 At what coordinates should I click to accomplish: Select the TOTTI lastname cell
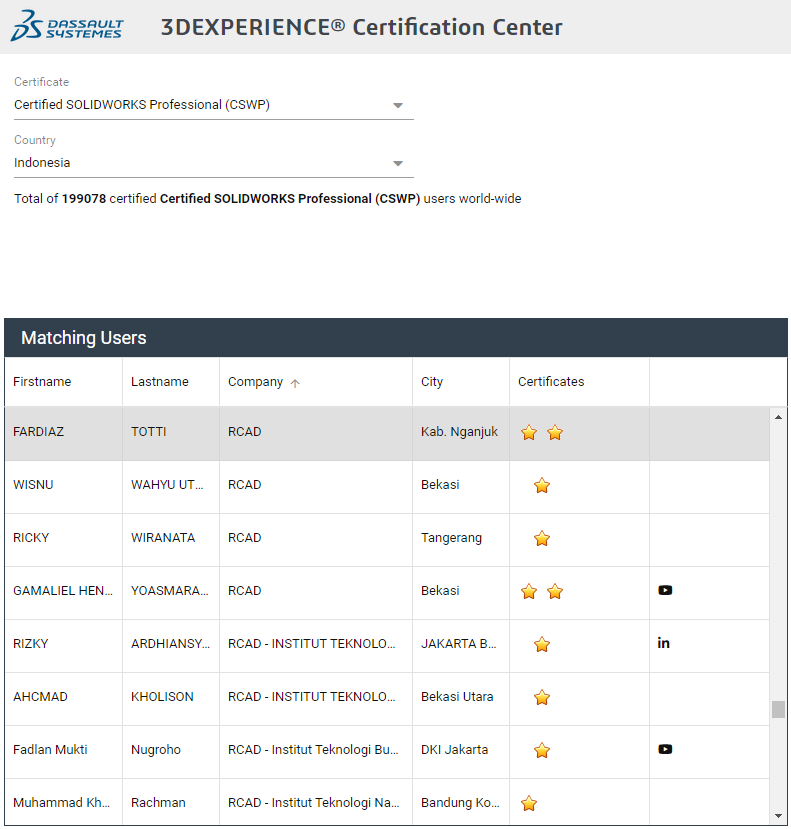171,432
